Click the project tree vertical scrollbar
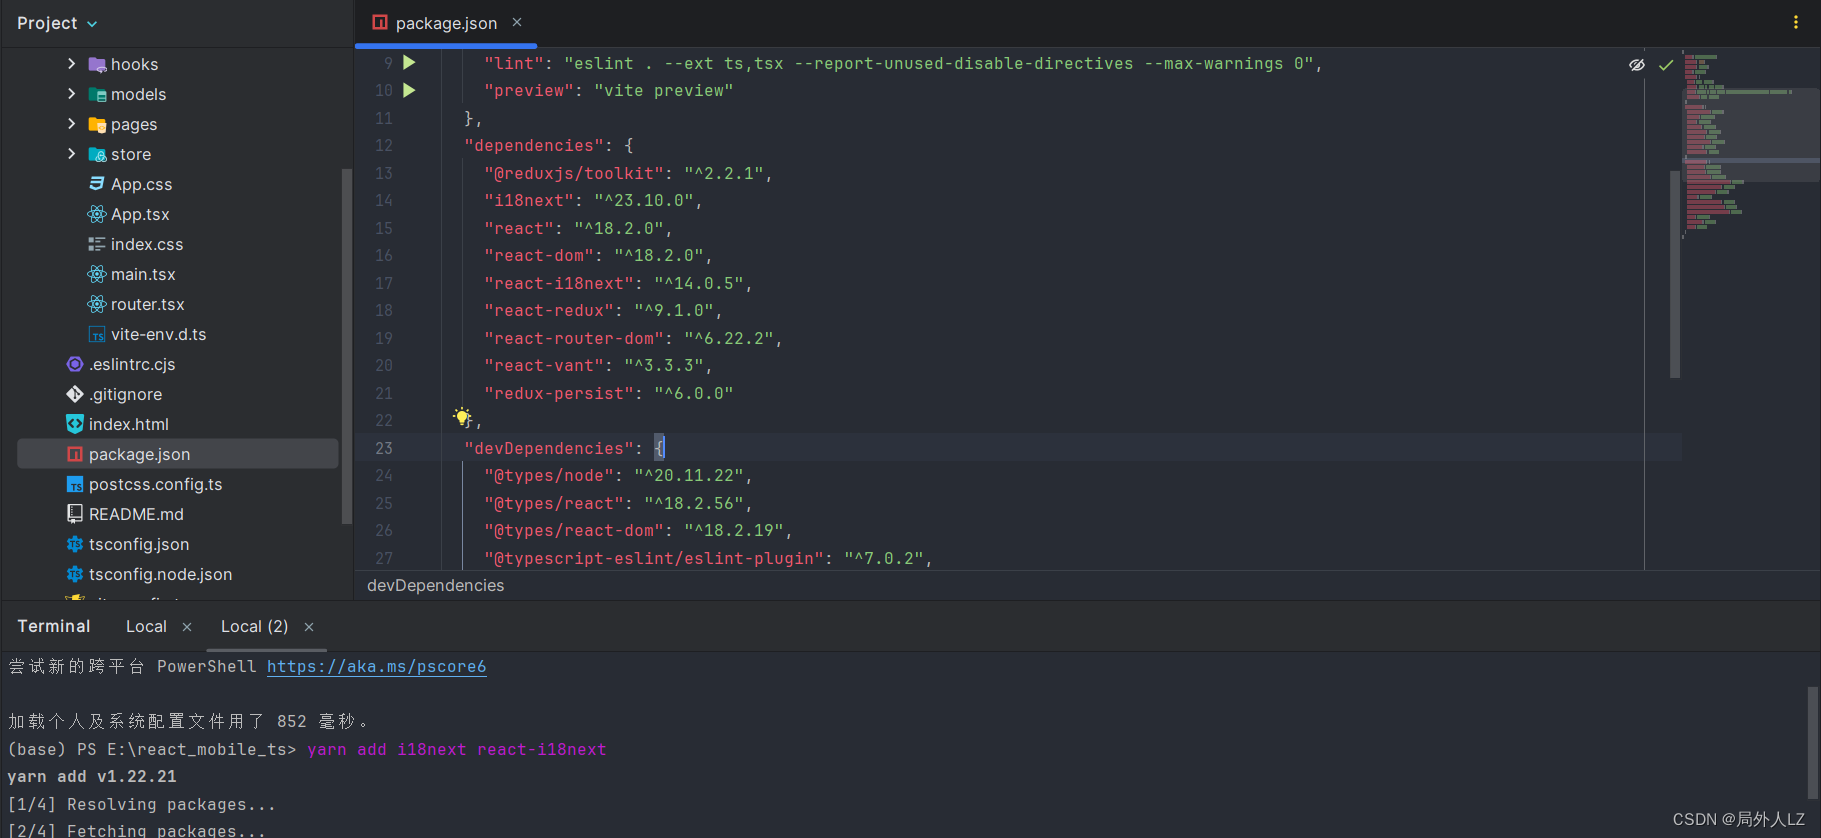The image size is (1821, 838). point(347,346)
